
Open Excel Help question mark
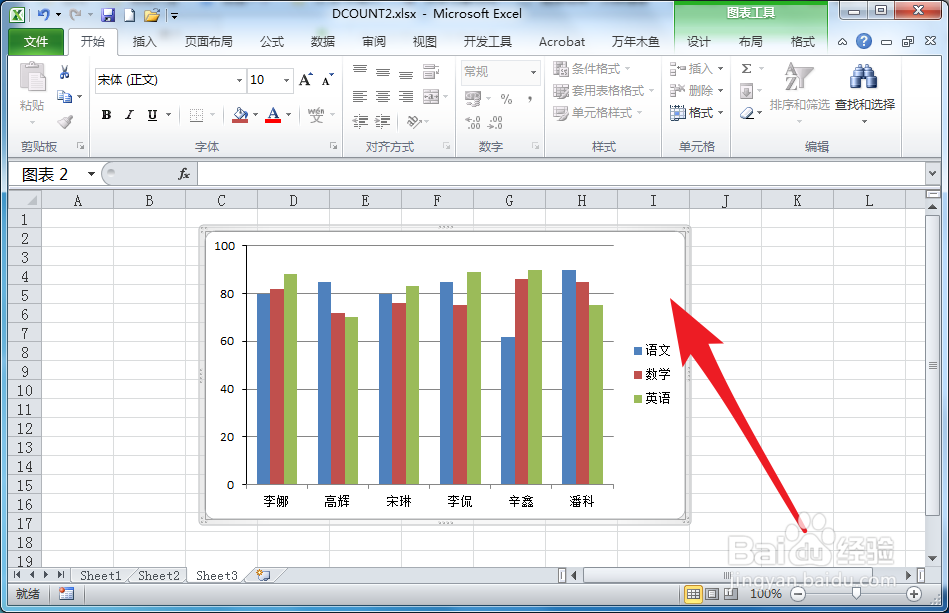(x=864, y=41)
